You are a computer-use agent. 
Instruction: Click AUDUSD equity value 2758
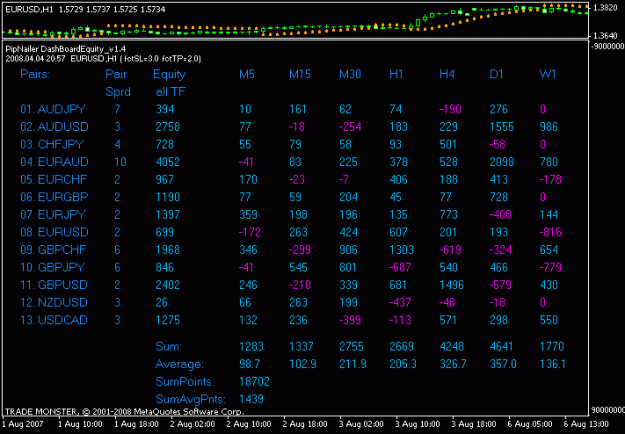point(168,127)
